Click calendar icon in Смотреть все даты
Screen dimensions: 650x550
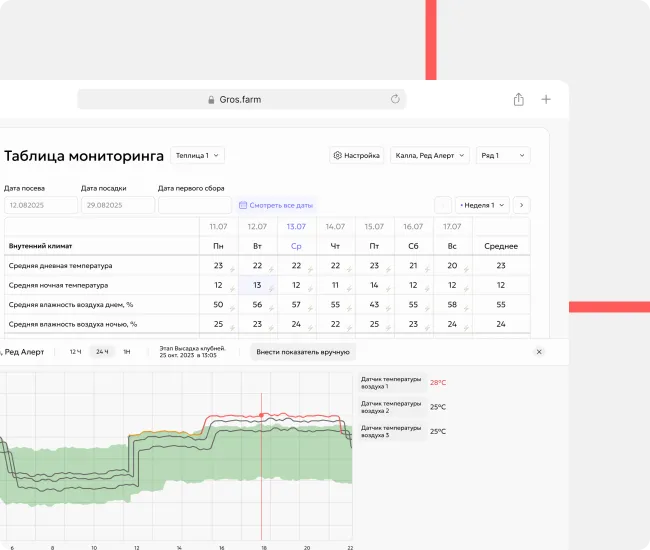coord(243,205)
